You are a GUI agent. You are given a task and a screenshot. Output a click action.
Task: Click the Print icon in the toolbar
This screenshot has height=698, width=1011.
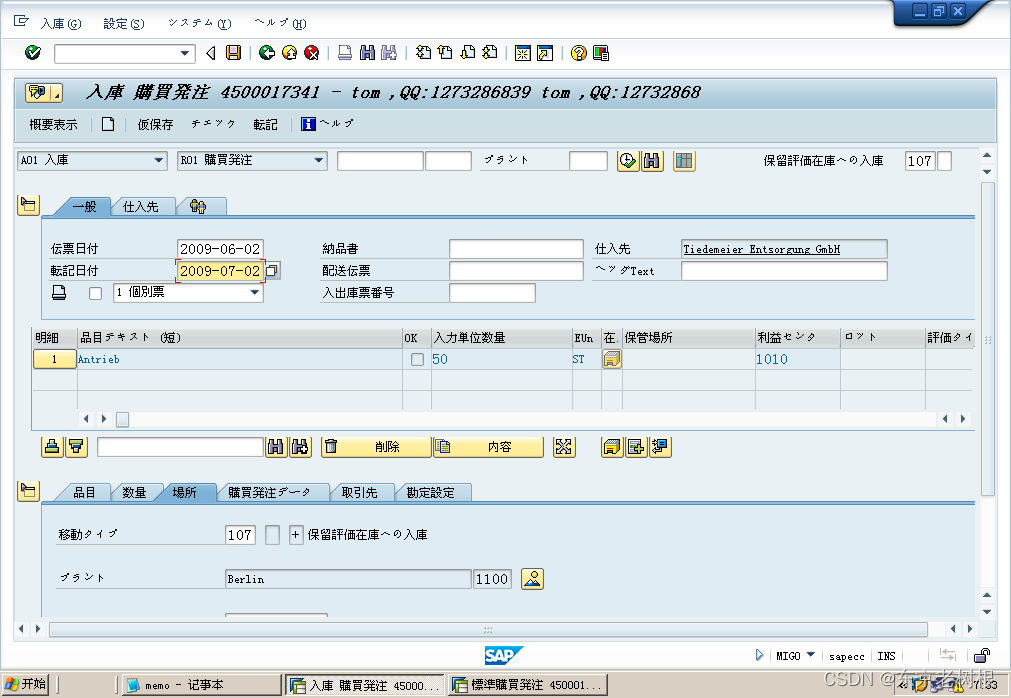click(x=344, y=53)
